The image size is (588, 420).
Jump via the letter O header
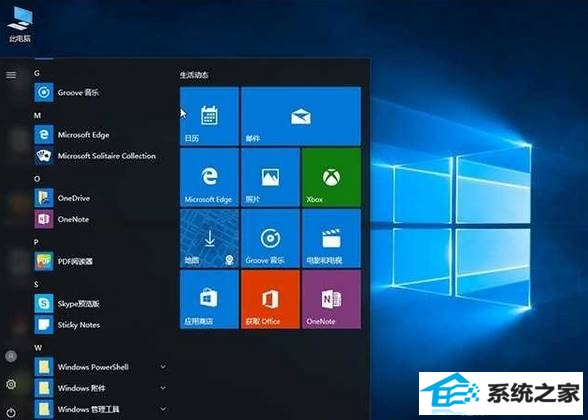pyautogui.click(x=37, y=179)
